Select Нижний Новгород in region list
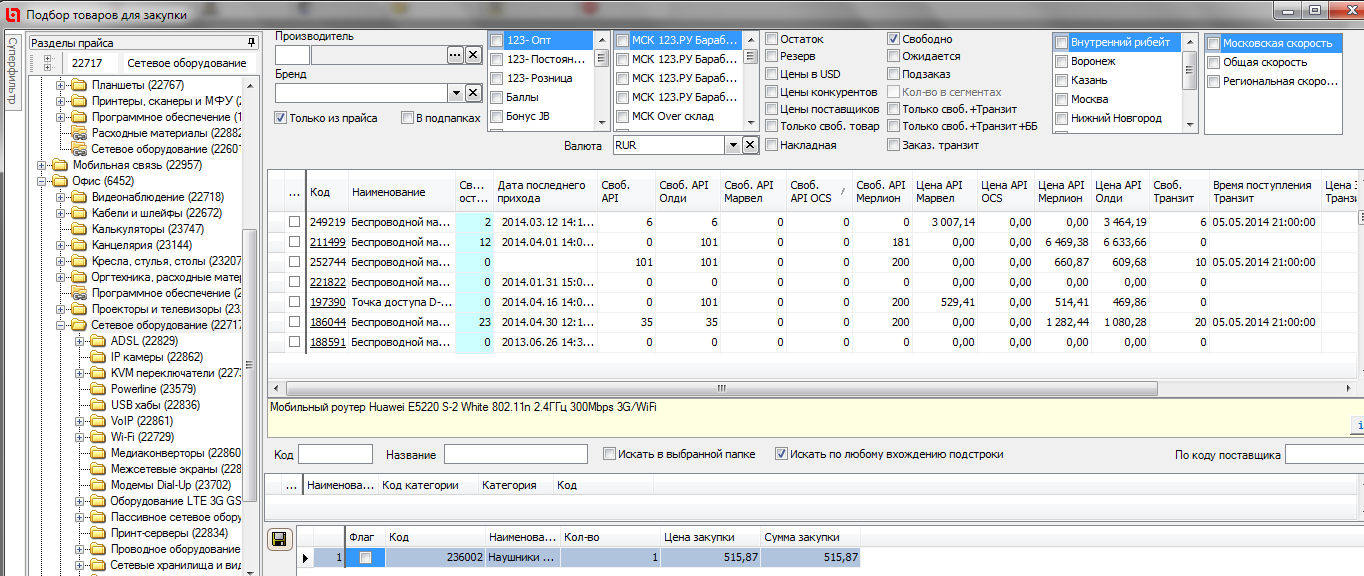1364x576 pixels. [1116, 118]
